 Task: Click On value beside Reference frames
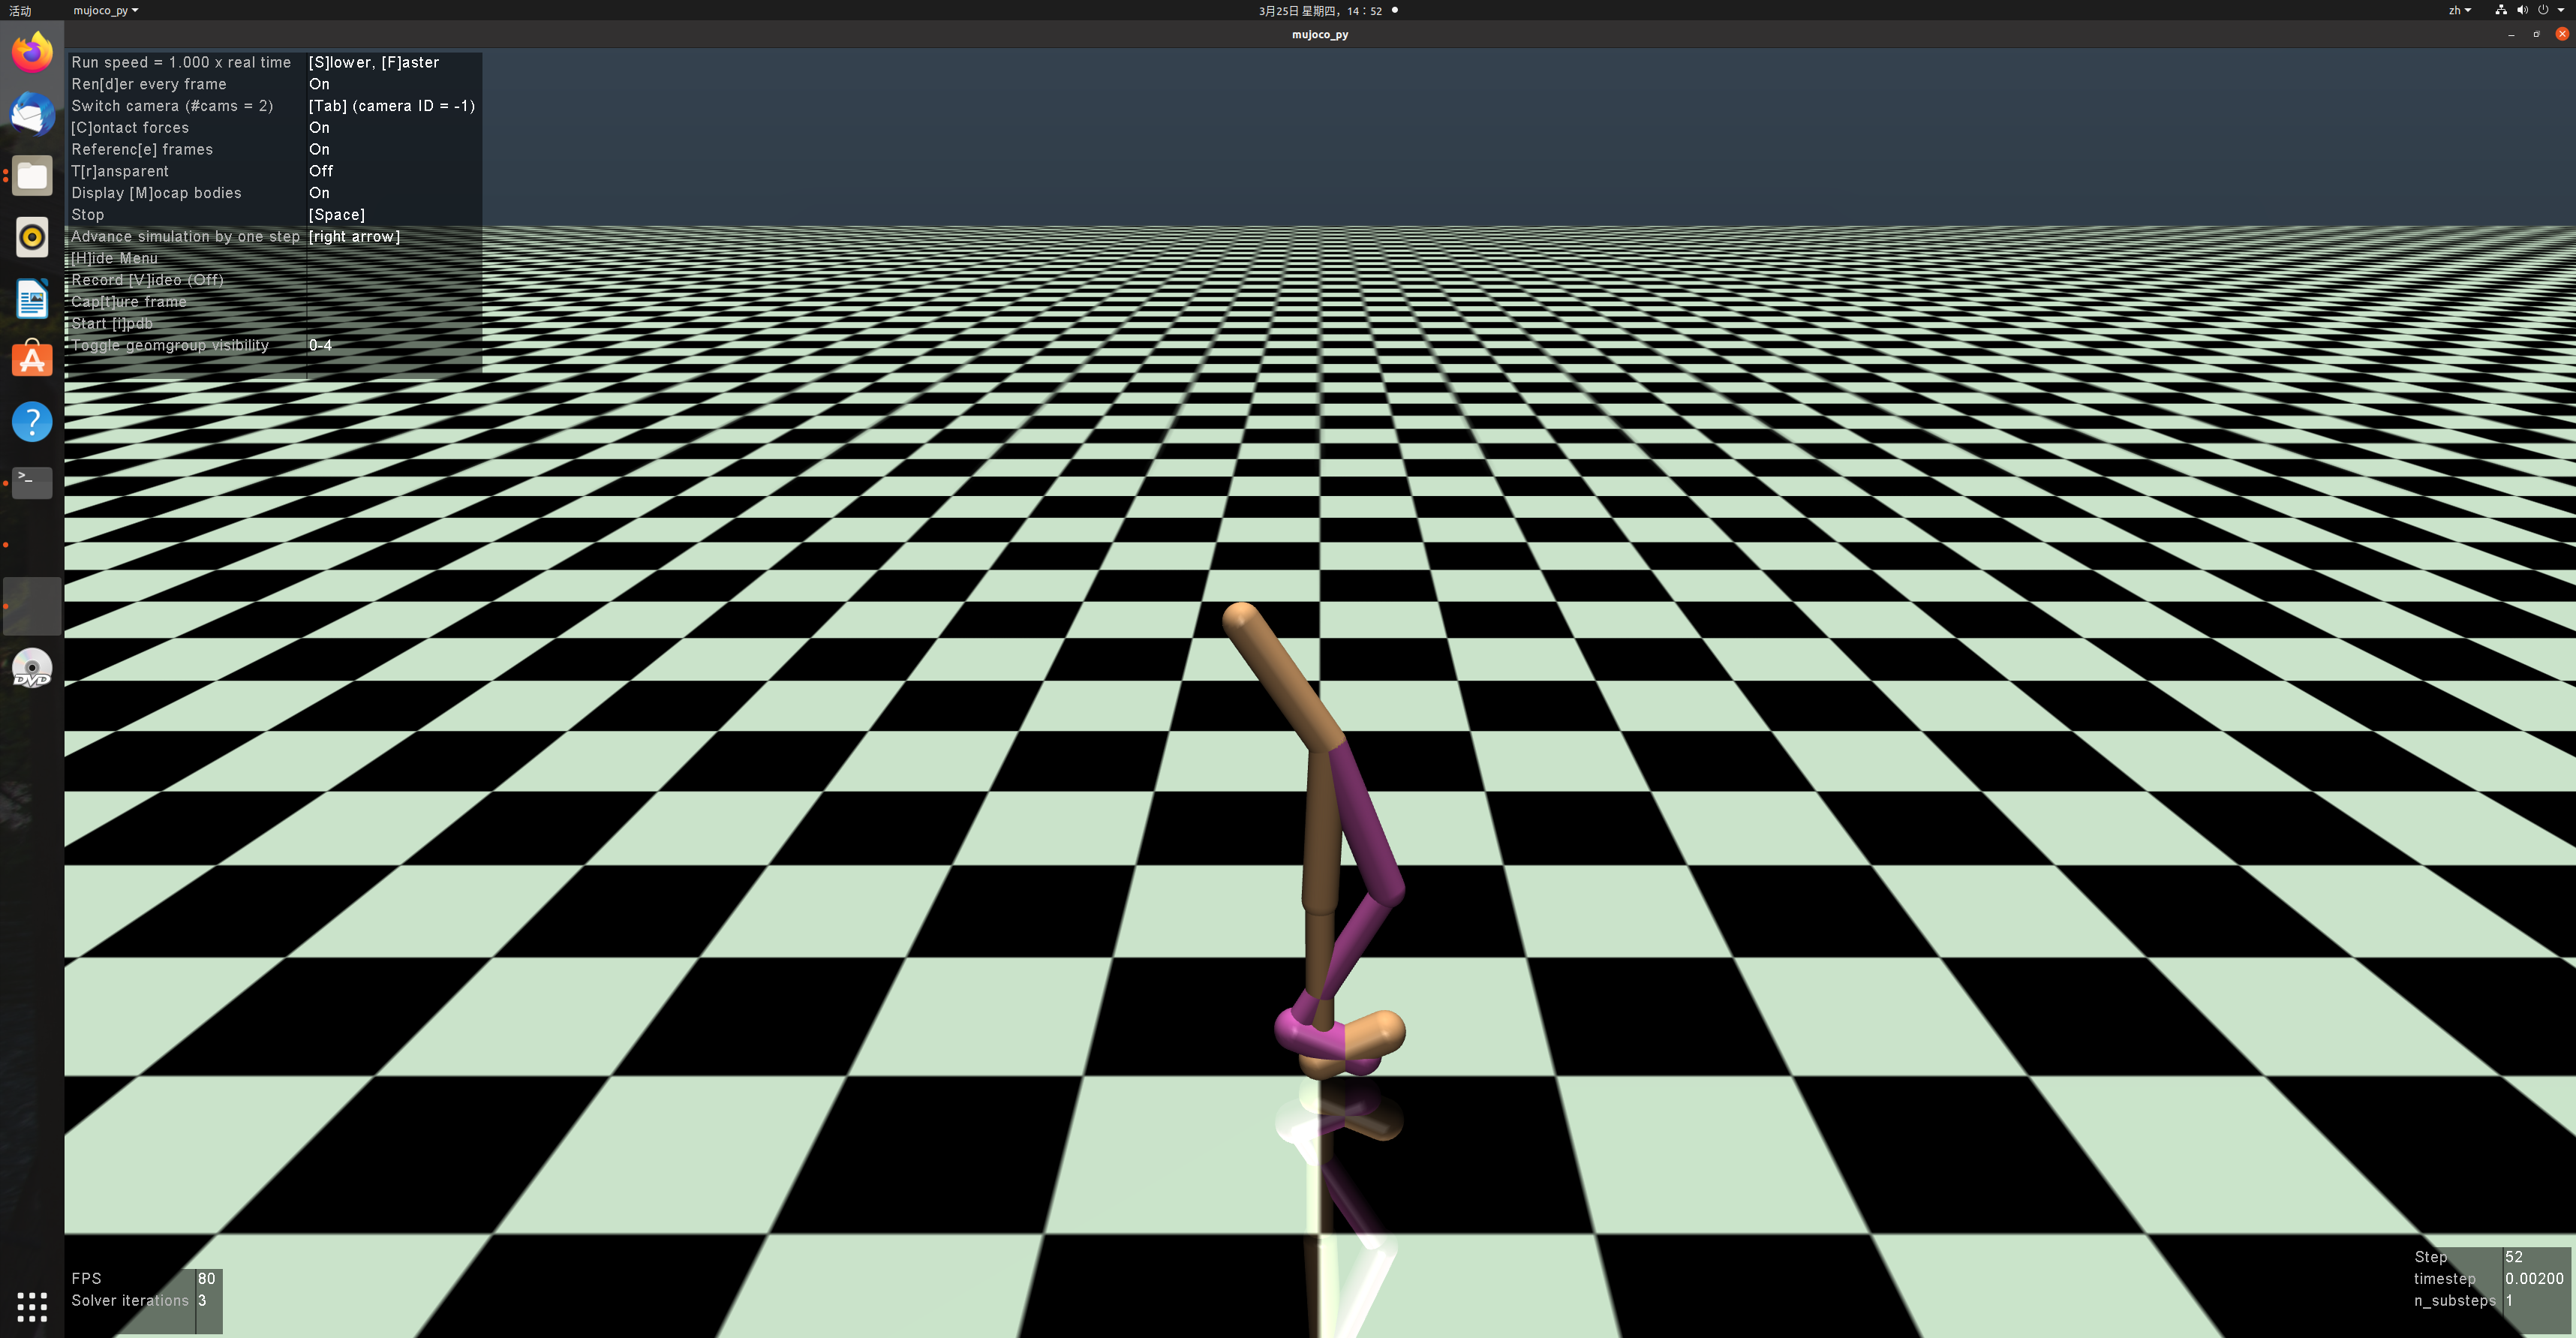(x=319, y=149)
